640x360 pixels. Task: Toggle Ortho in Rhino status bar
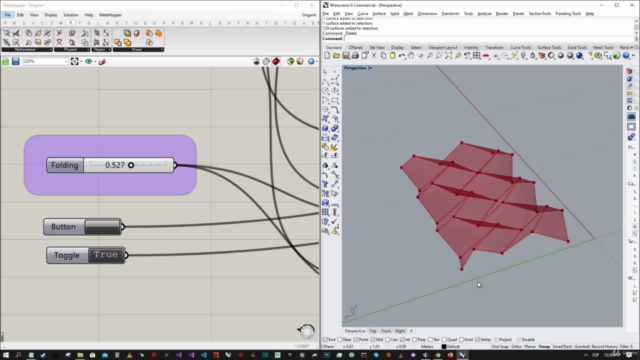coord(516,347)
